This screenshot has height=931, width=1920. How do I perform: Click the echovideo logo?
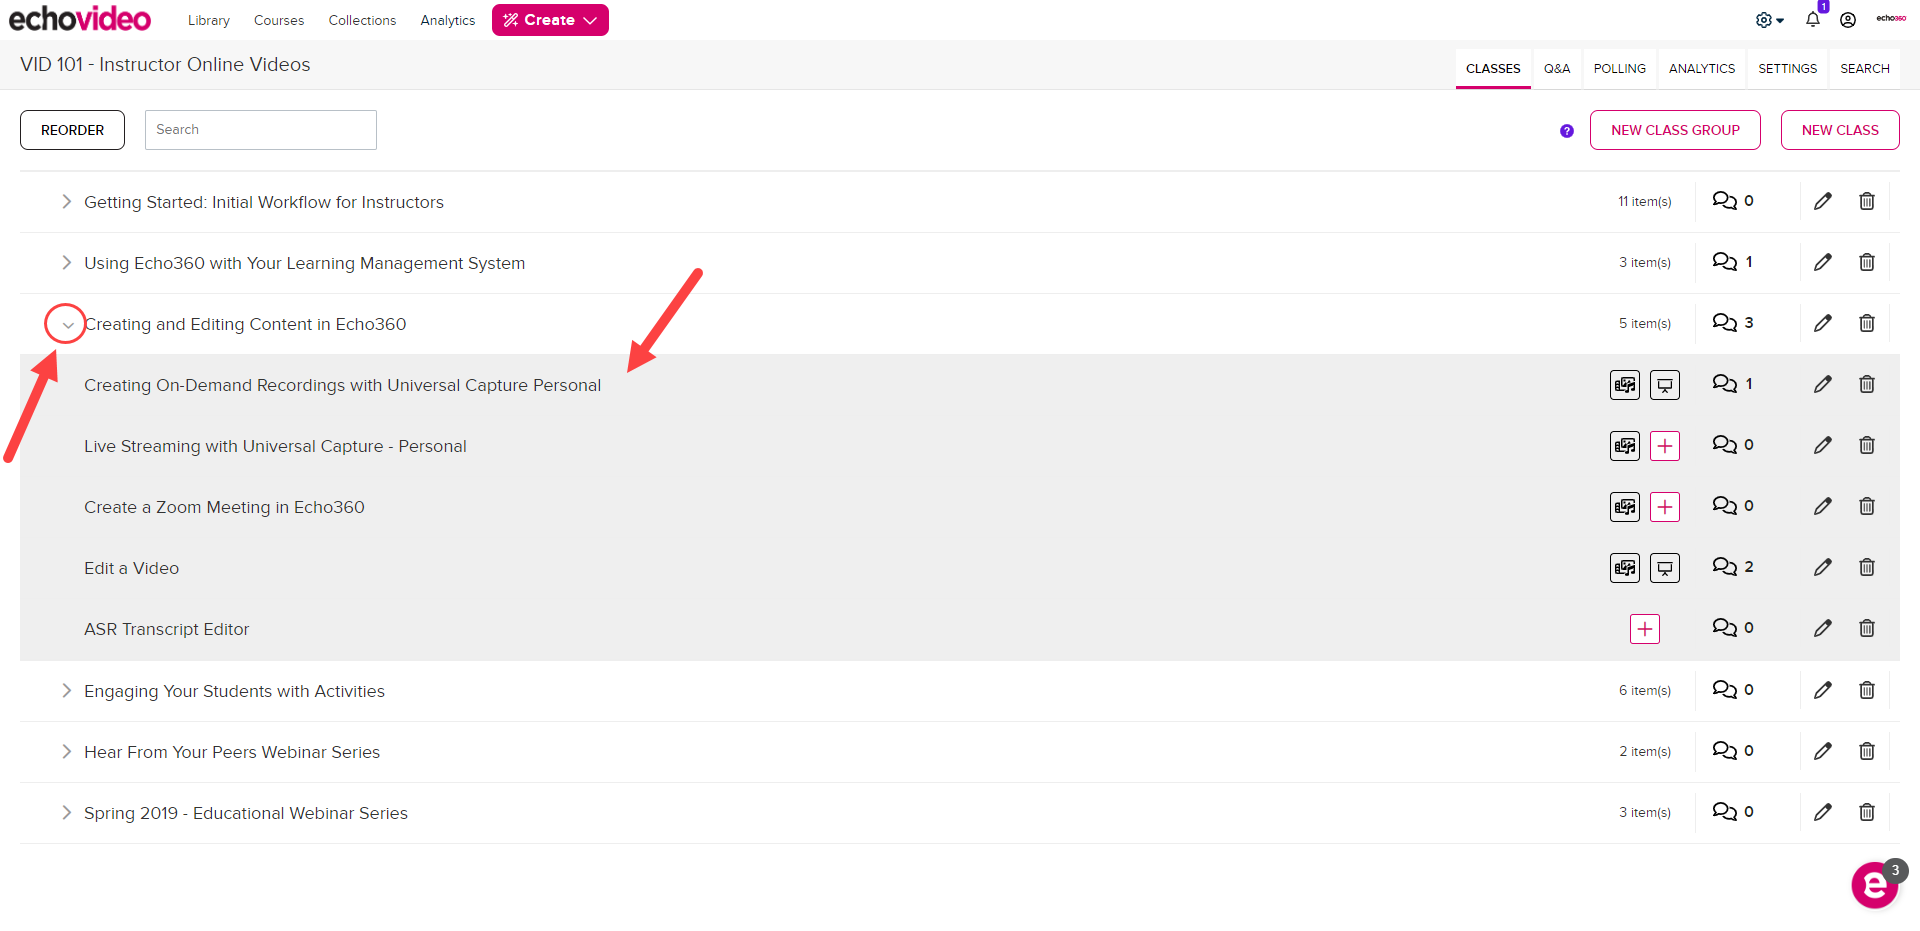pyautogui.click(x=80, y=19)
